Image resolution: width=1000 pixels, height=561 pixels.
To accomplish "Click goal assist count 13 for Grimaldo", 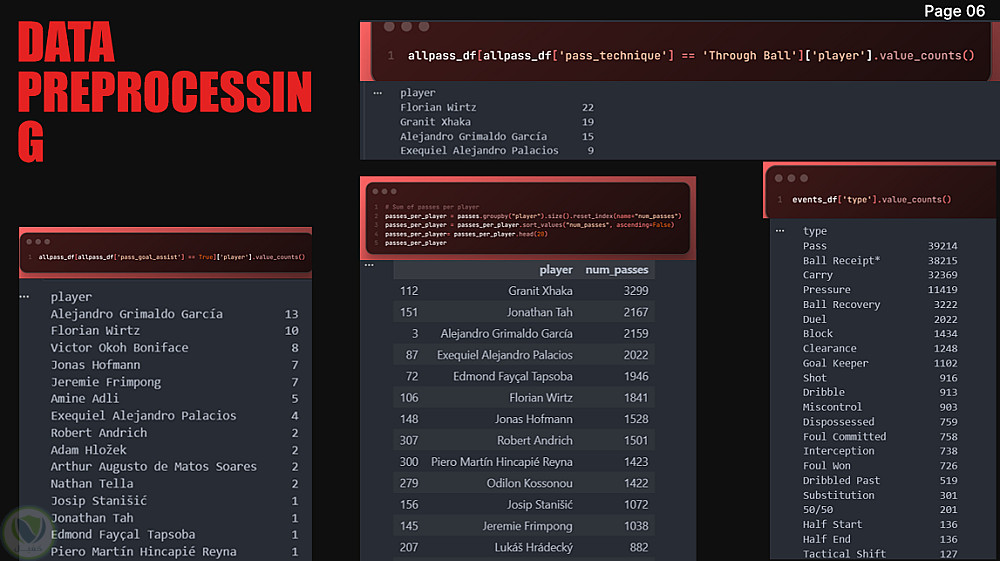I will coord(291,314).
